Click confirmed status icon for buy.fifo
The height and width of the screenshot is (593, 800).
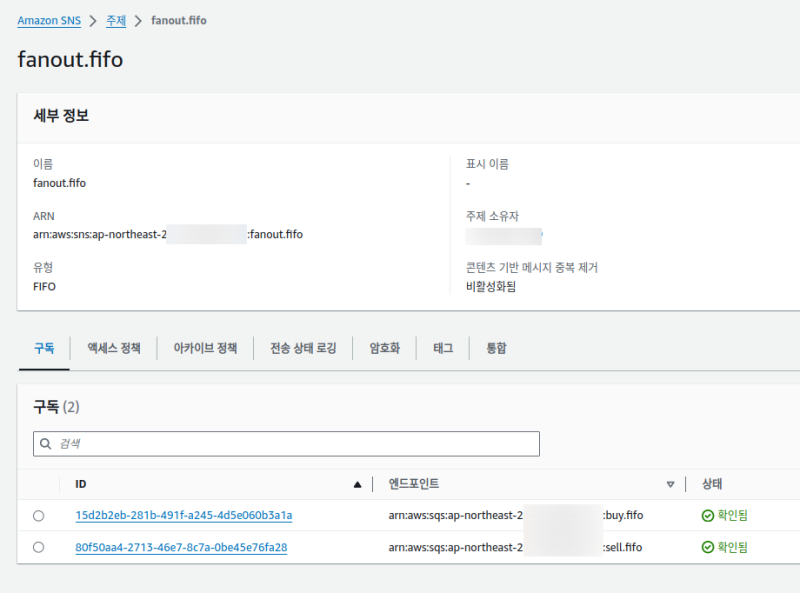pos(708,516)
